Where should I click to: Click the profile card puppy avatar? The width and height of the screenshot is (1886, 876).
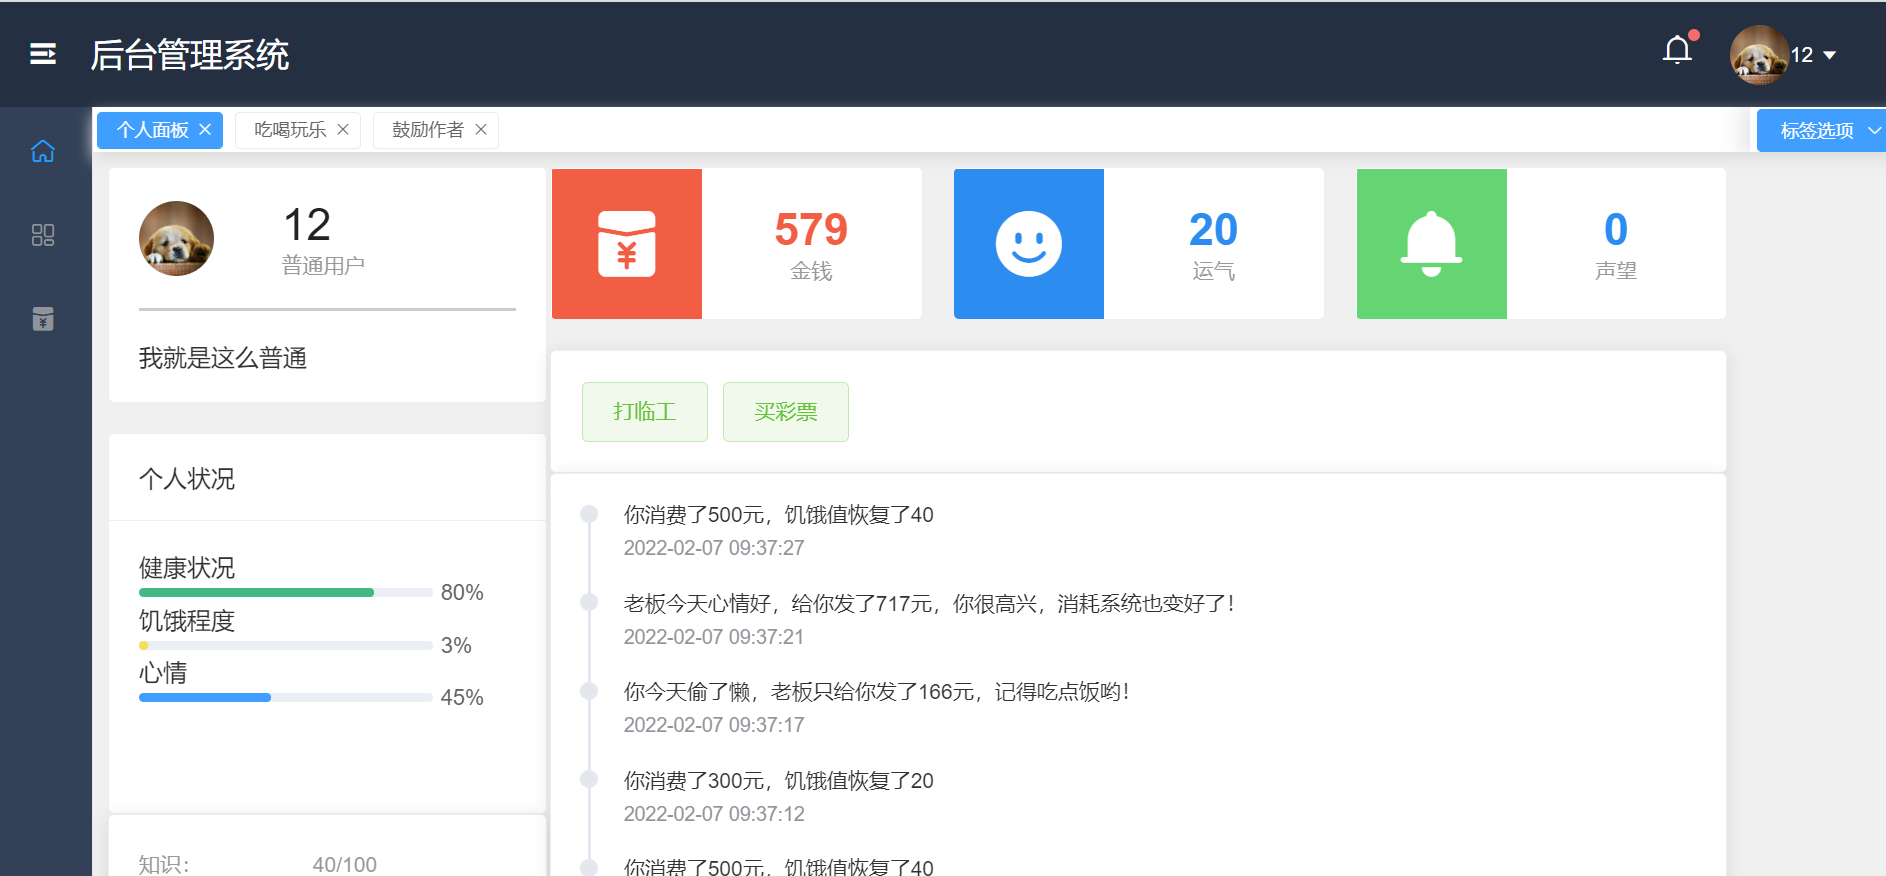coord(176,238)
